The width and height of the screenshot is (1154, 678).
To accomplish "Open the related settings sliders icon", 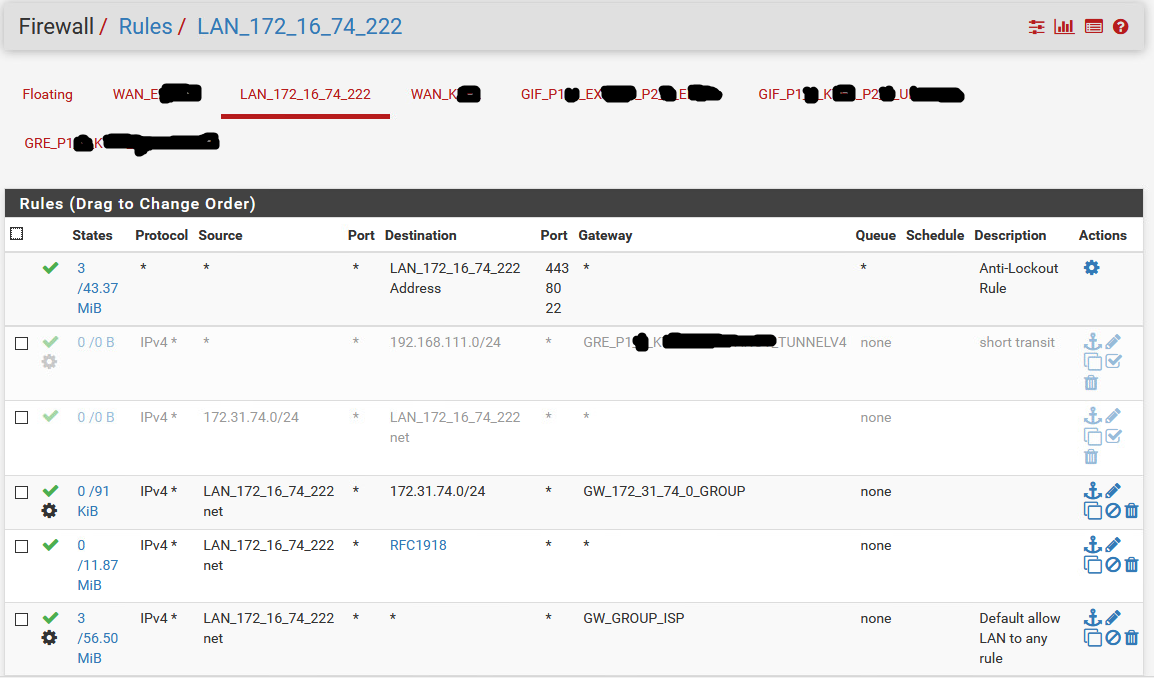I will pyautogui.click(x=1036, y=27).
